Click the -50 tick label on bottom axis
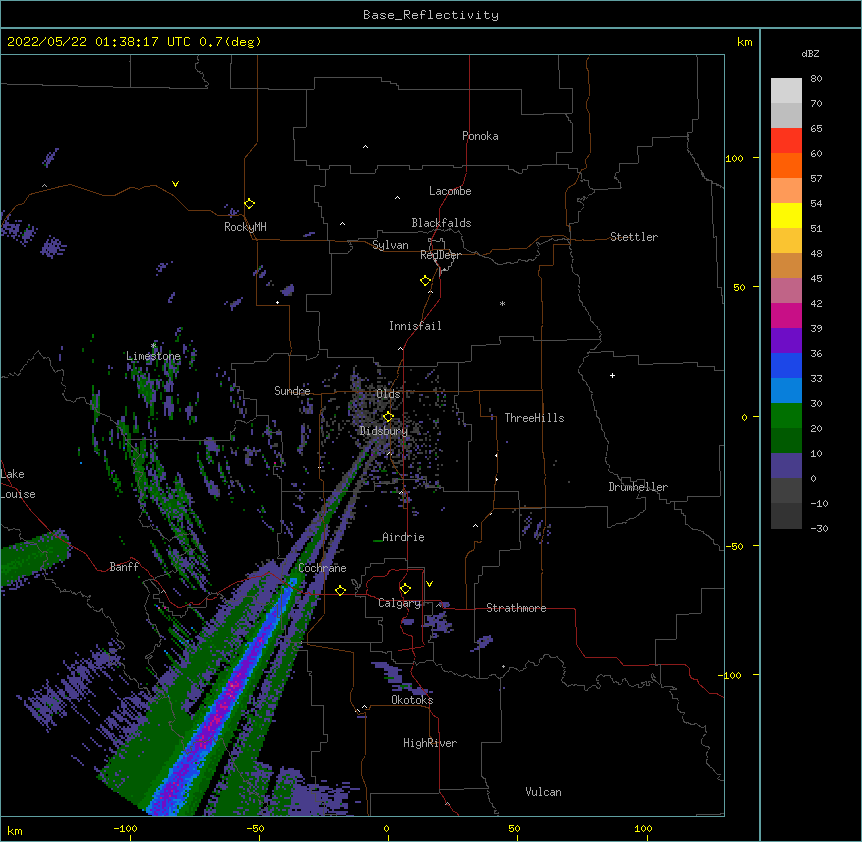This screenshot has width=862, height=842. pyautogui.click(x=255, y=829)
